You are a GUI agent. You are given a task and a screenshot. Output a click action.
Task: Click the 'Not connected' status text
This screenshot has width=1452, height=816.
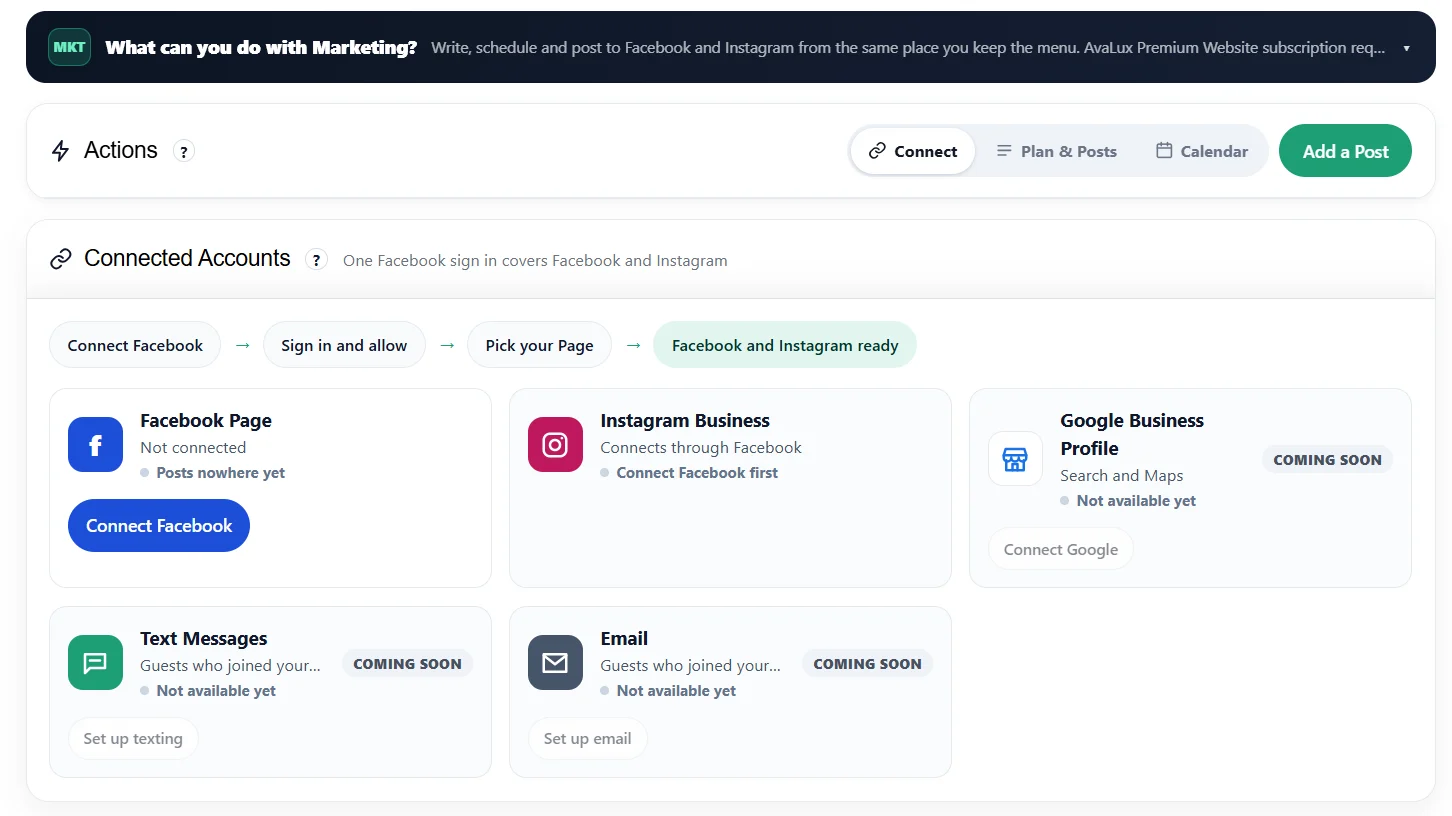pos(193,448)
